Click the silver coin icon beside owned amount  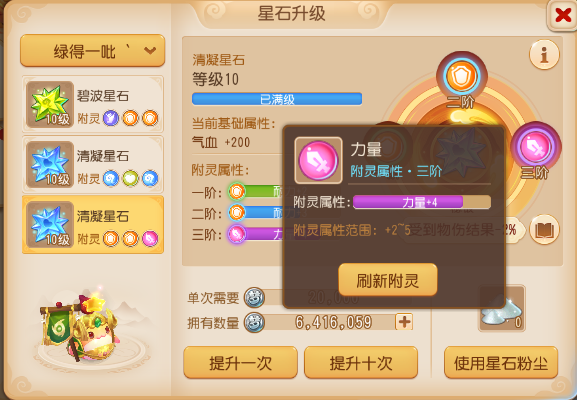click(254, 322)
